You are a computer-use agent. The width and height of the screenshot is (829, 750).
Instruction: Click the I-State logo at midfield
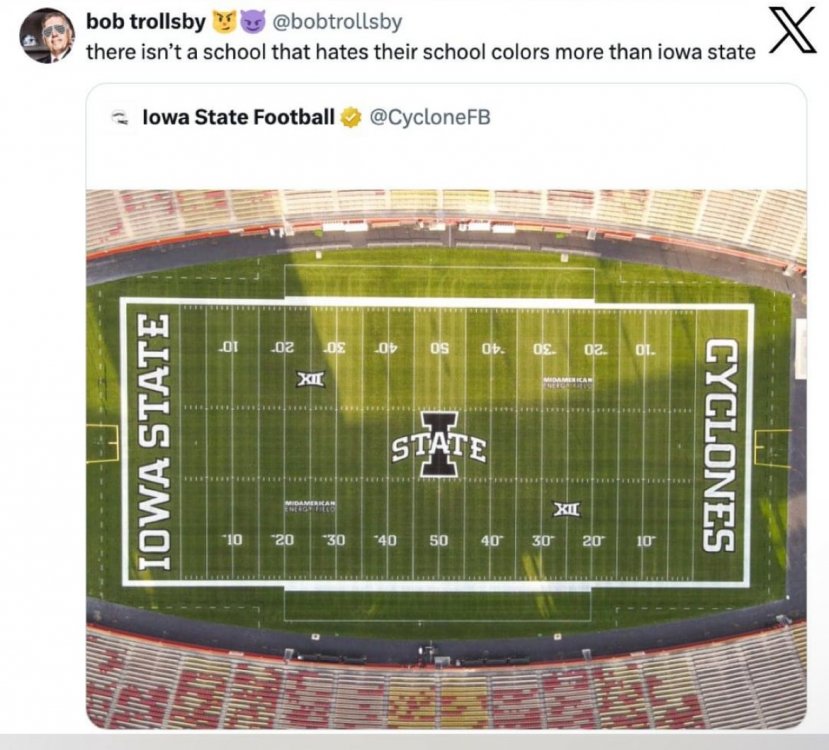[438, 445]
